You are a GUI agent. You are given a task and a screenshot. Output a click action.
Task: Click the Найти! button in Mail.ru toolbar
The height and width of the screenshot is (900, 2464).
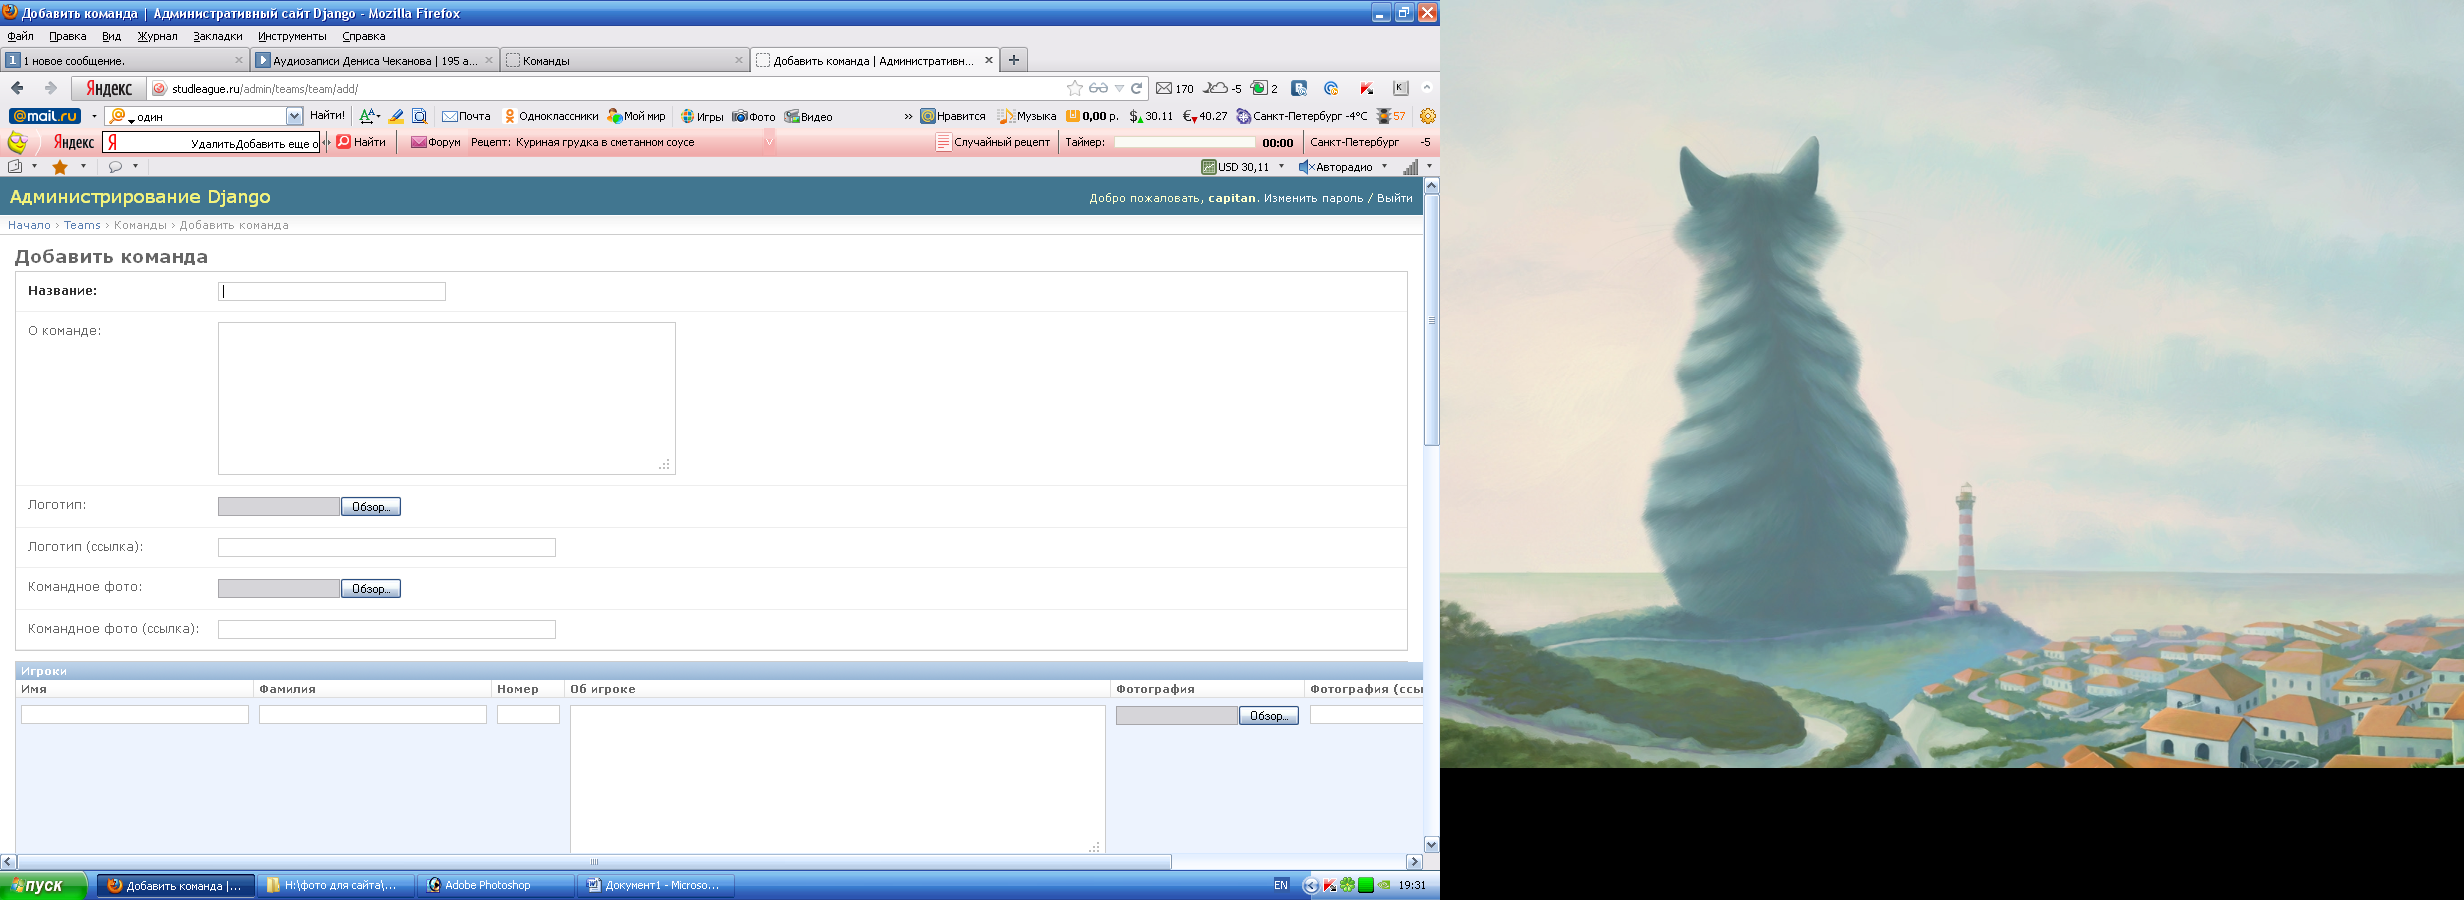(327, 116)
